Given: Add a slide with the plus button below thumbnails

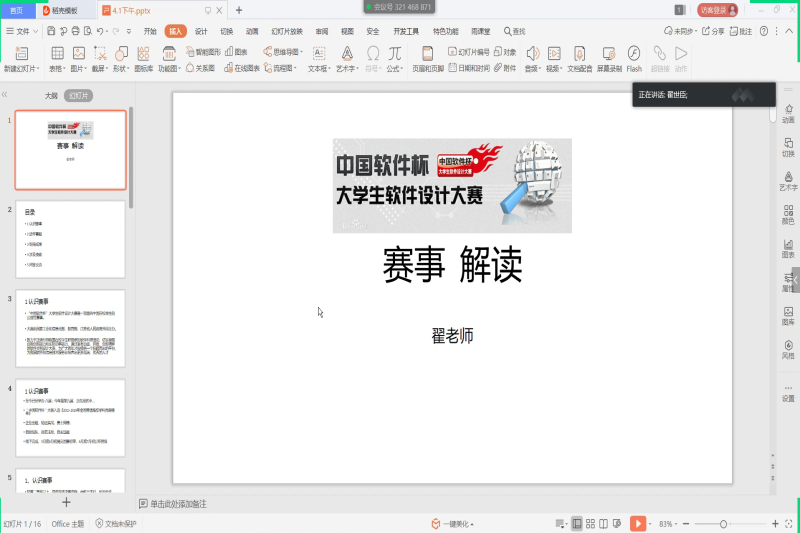Looking at the screenshot, I should [66, 502].
